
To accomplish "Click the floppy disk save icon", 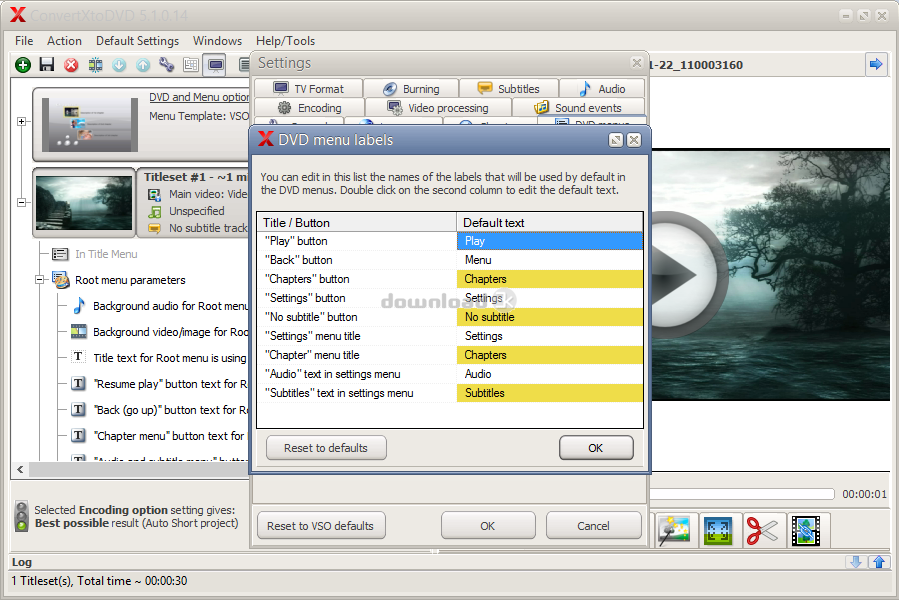I will pyautogui.click(x=47, y=64).
